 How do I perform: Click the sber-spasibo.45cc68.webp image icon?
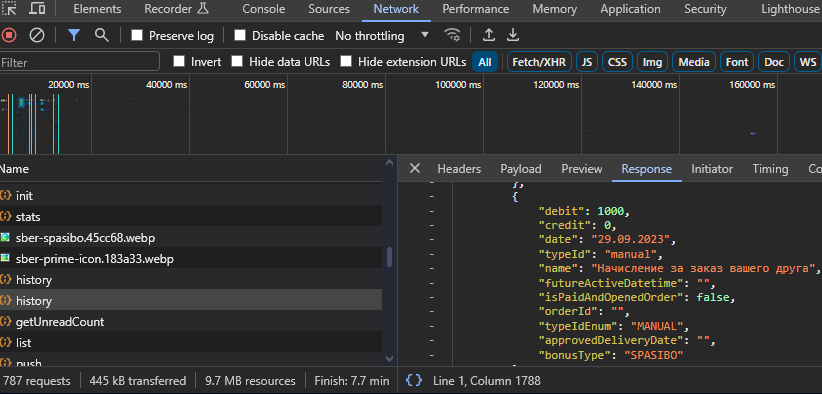tap(5, 238)
